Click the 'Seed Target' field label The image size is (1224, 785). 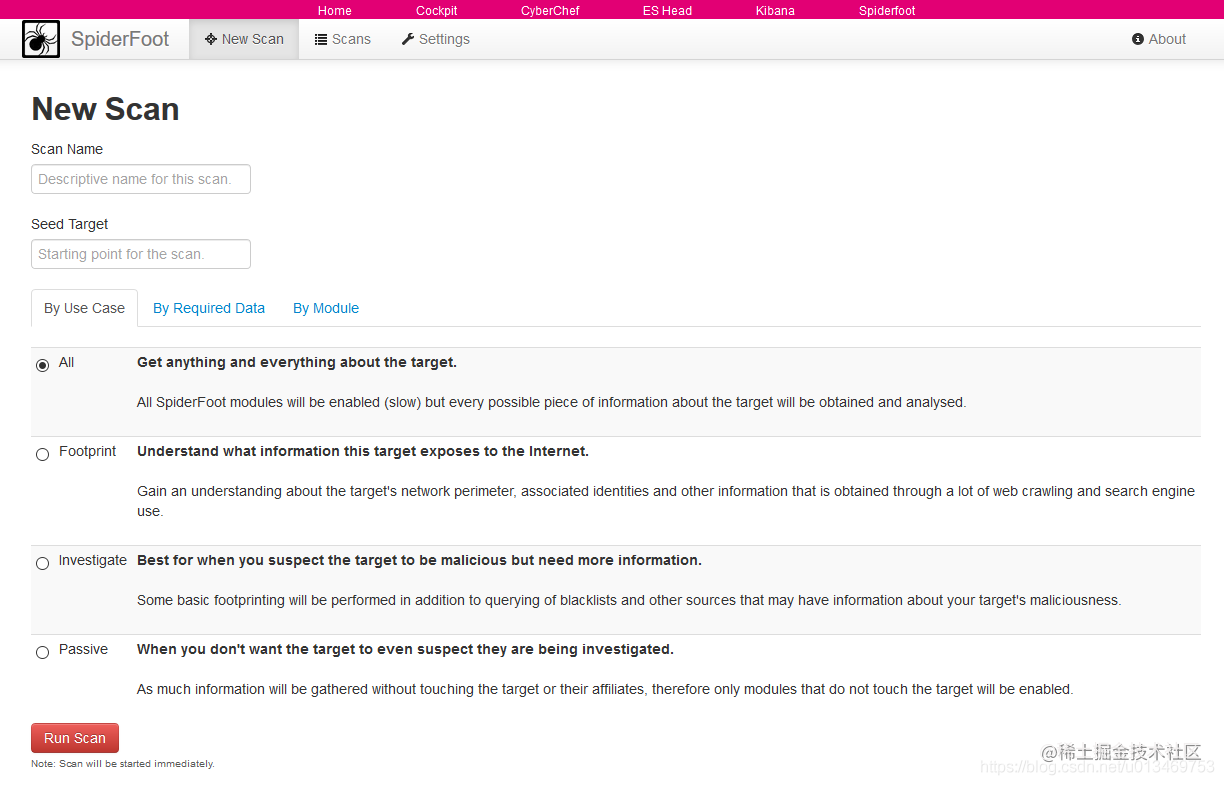coord(70,224)
